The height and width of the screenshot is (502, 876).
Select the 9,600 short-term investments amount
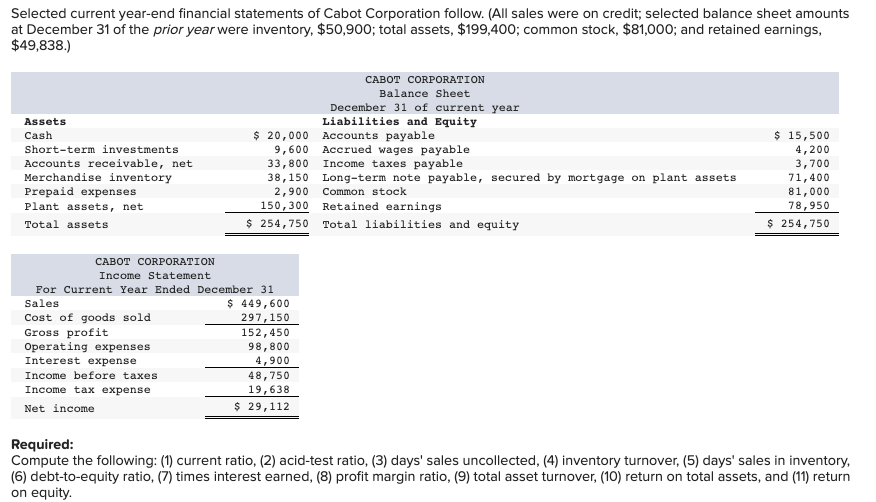tap(291, 150)
